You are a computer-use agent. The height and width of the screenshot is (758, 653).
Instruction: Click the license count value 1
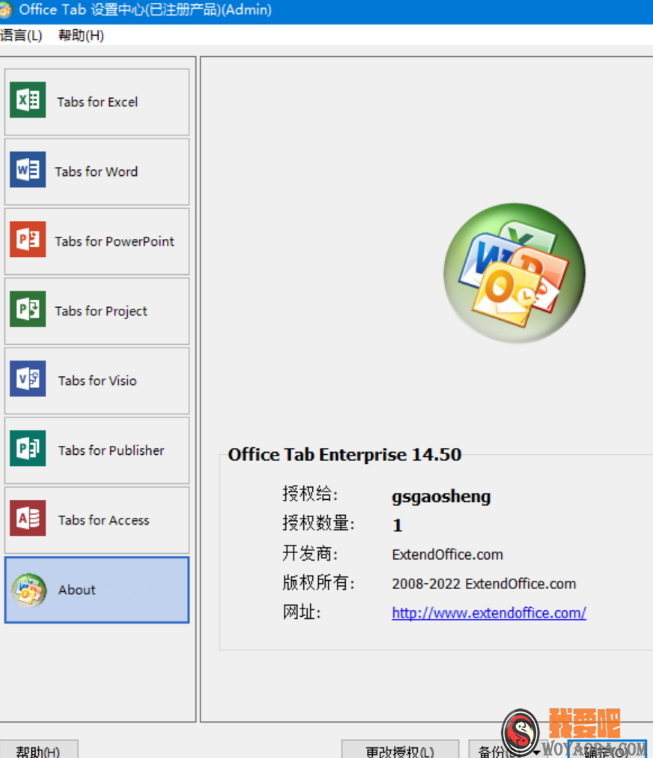[x=397, y=525]
